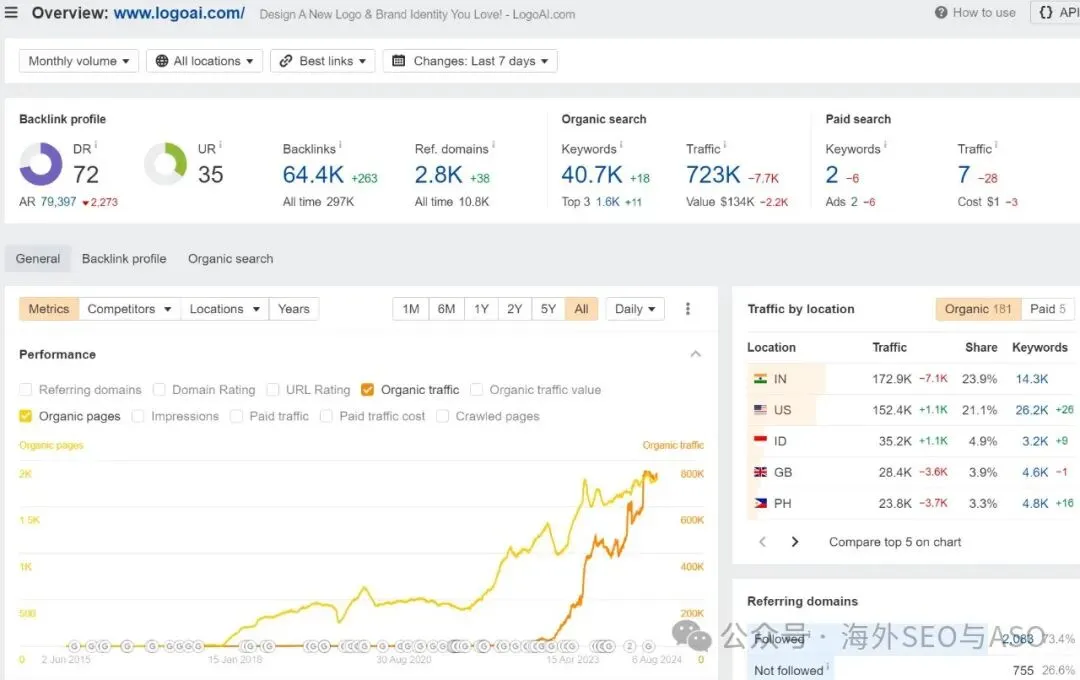Enable the Crawled pages checkbox

(443, 416)
